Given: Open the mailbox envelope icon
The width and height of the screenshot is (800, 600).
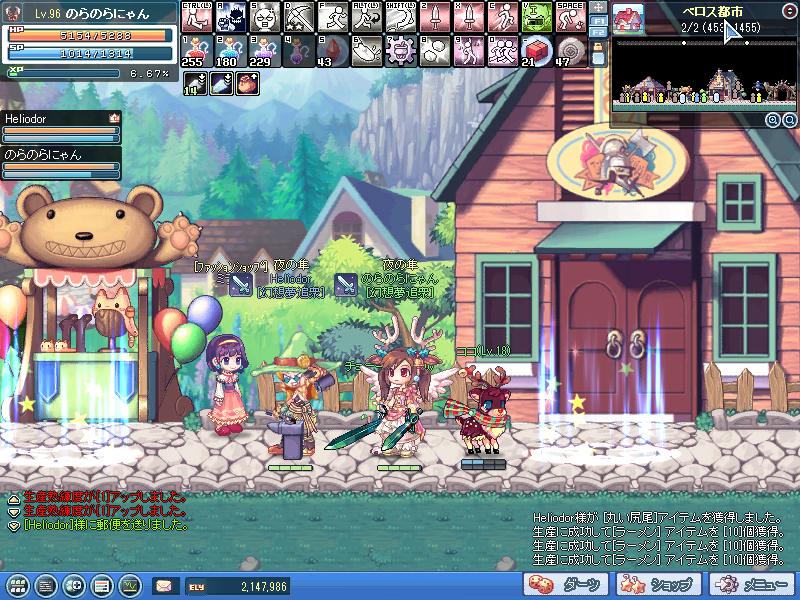Looking at the screenshot, I should click(165, 586).
